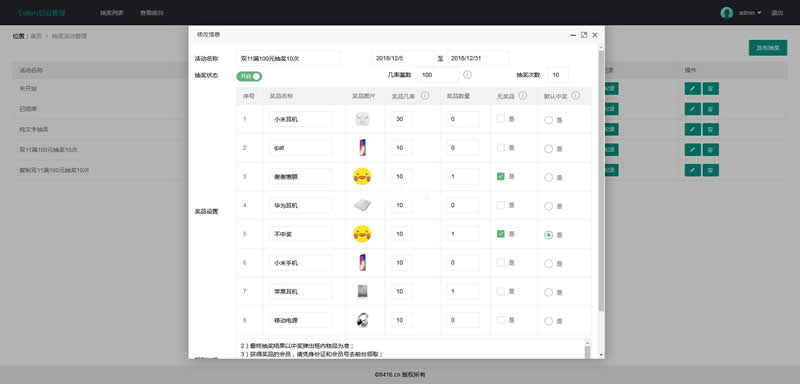Click the rules textarea scrollbar

pyautogui.click(x=587, y=351)
